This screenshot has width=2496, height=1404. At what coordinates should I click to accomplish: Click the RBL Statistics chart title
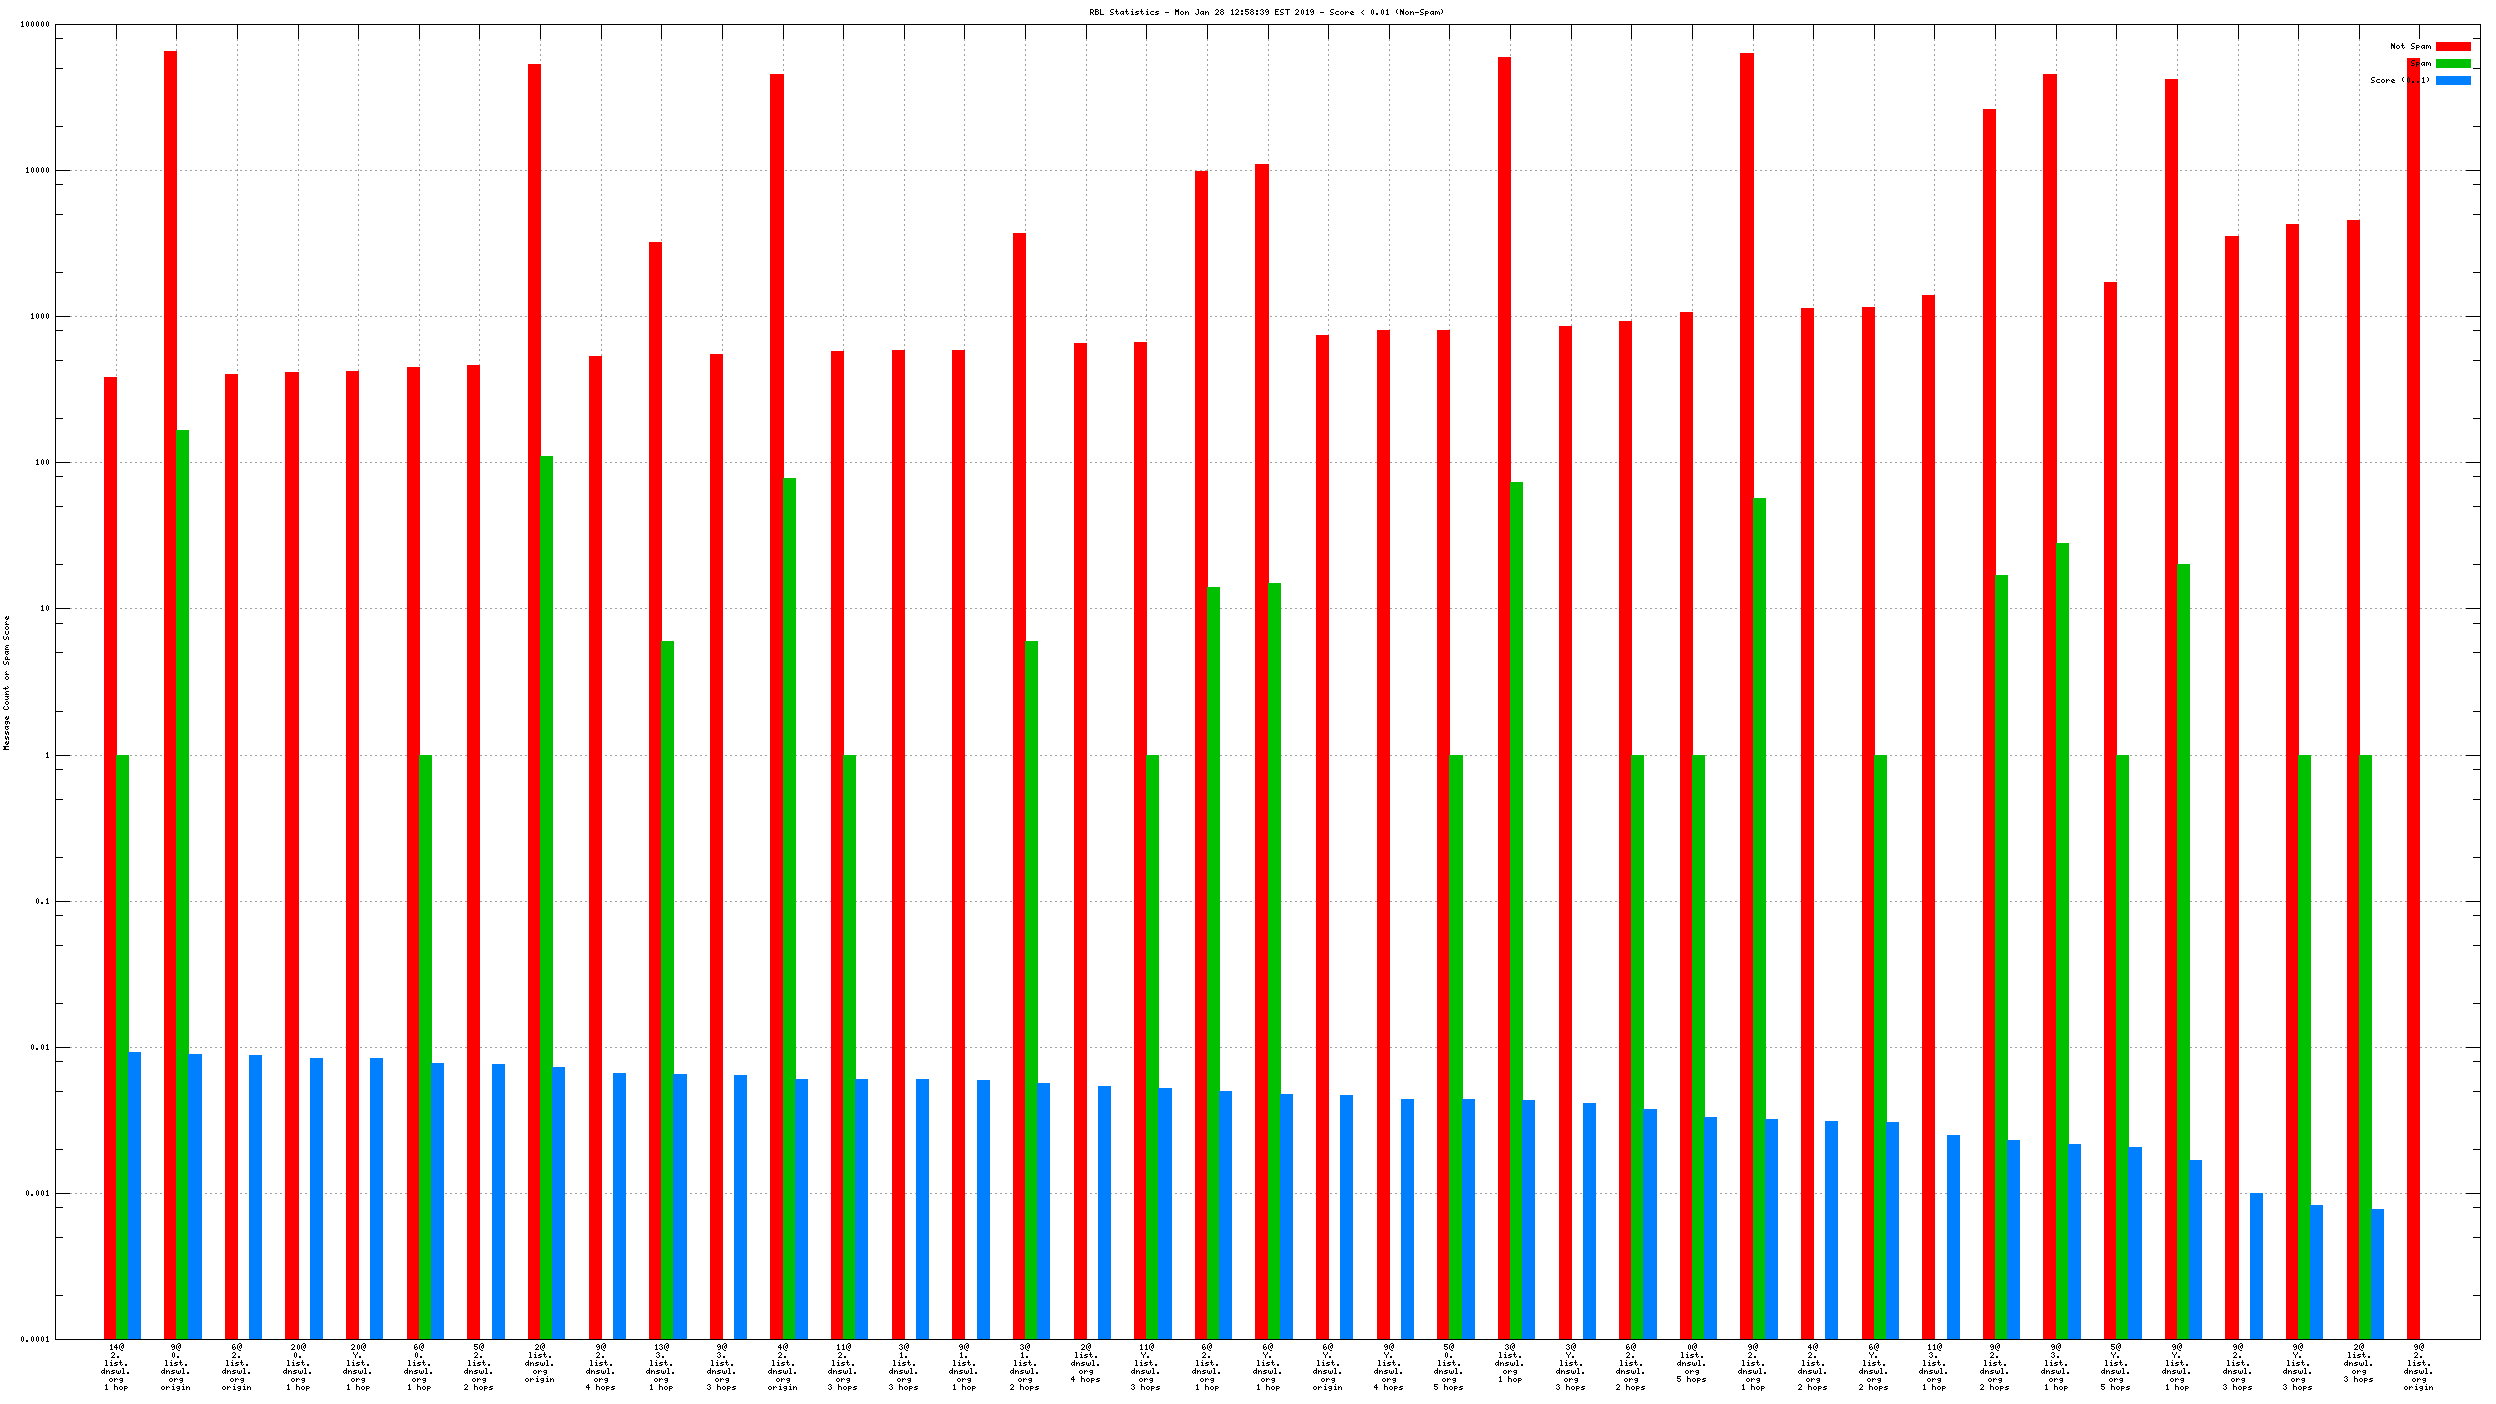tap(1266, 12)
